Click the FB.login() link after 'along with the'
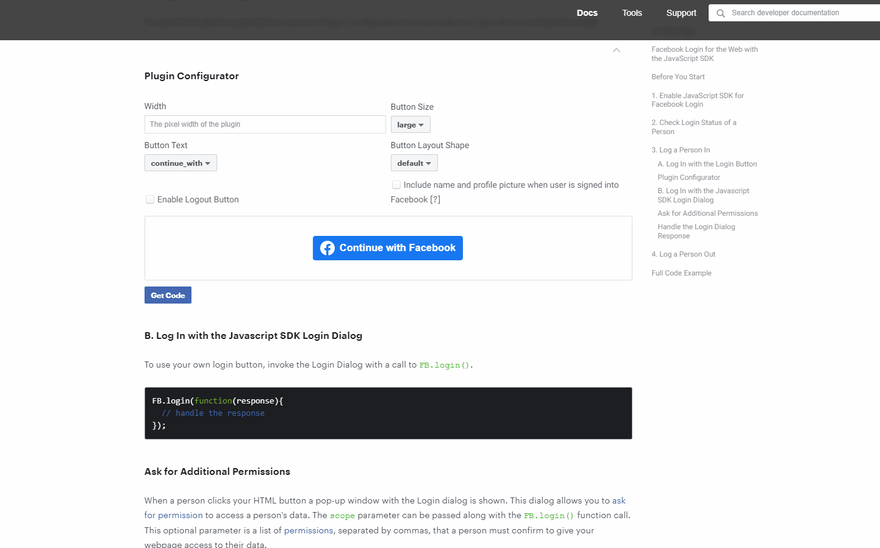The width and height of the screenshot is (880, 548). [x=549, y=515]
